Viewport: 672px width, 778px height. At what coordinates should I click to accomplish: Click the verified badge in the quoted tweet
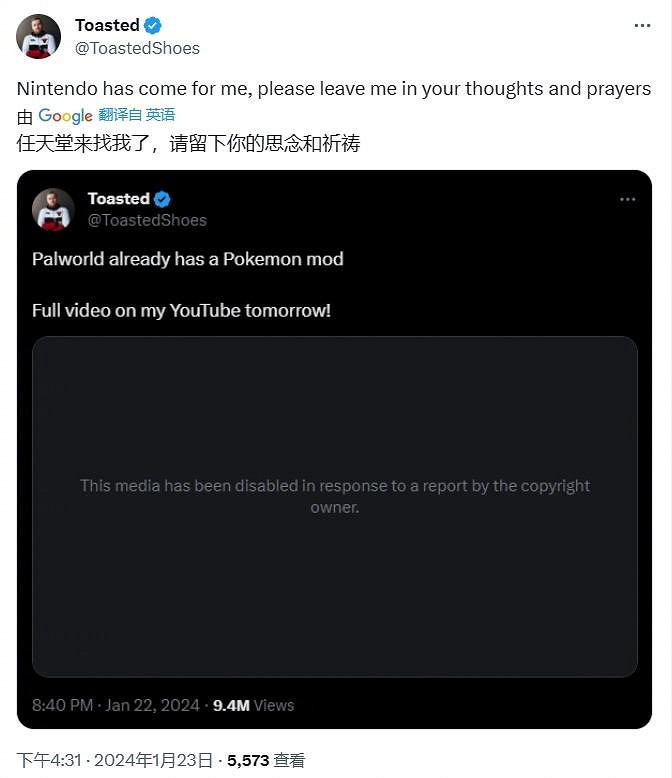[162, 198]
